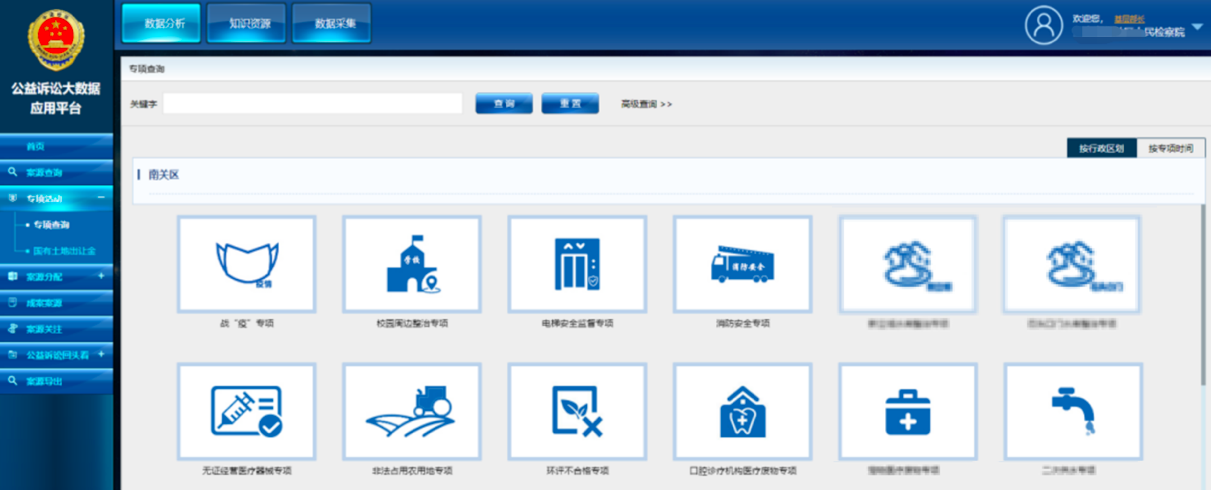Click the tooth clinic 口腔诊疗机构医疗废物专项 icon
This screenshot has width=1211, height=490.
(x=742, y=411)
